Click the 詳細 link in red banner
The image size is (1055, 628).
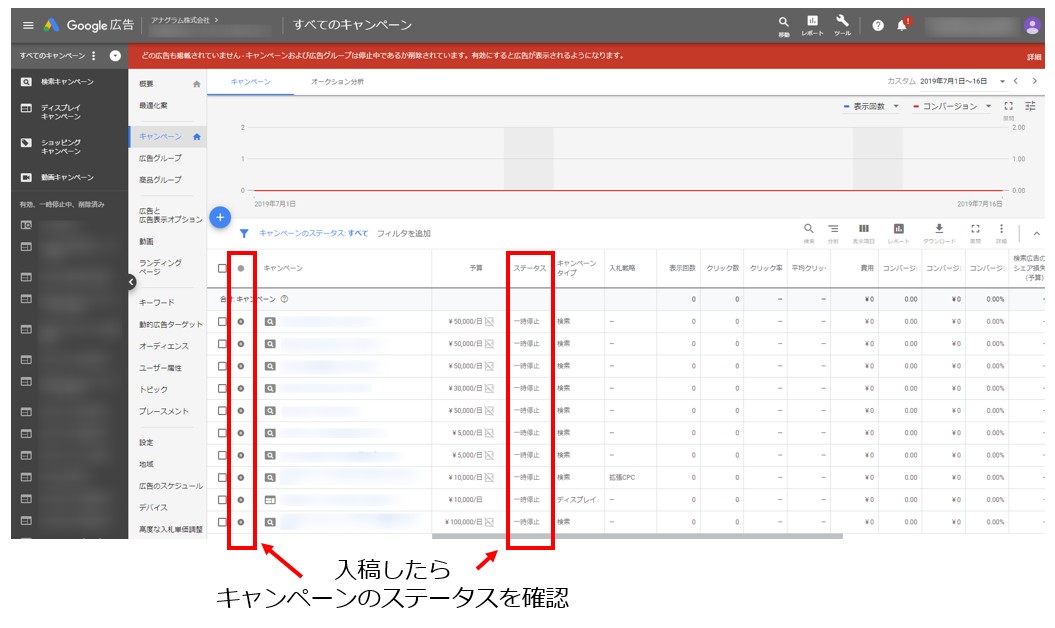tap(1033, 57)
